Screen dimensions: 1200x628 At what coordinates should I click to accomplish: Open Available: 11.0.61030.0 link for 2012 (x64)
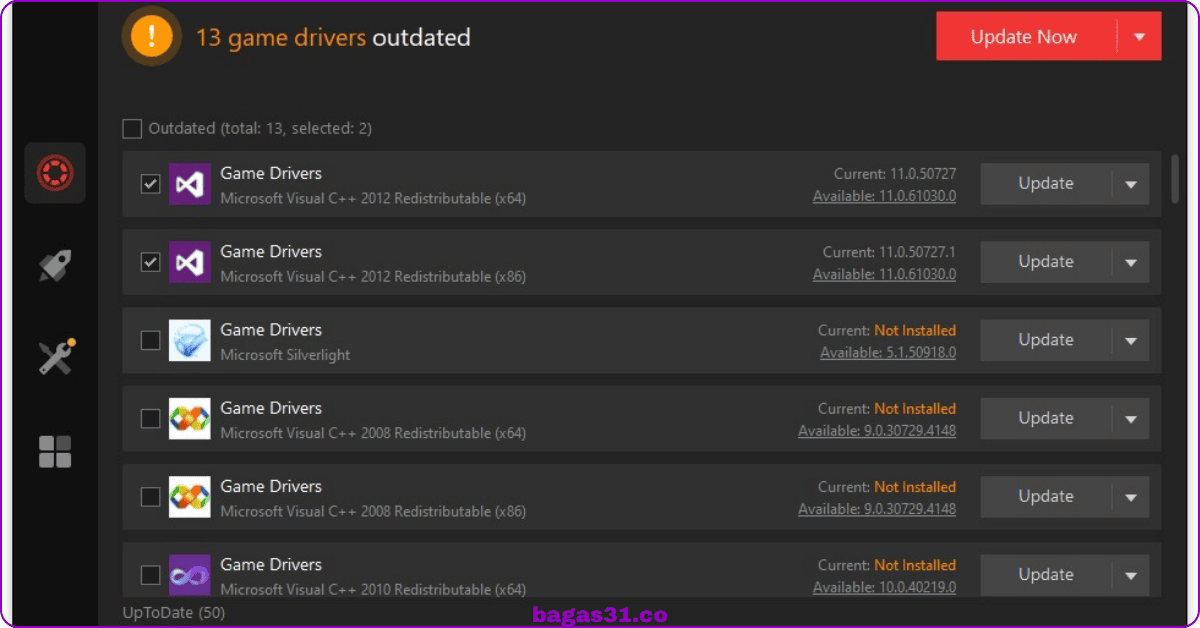(884, 196)
